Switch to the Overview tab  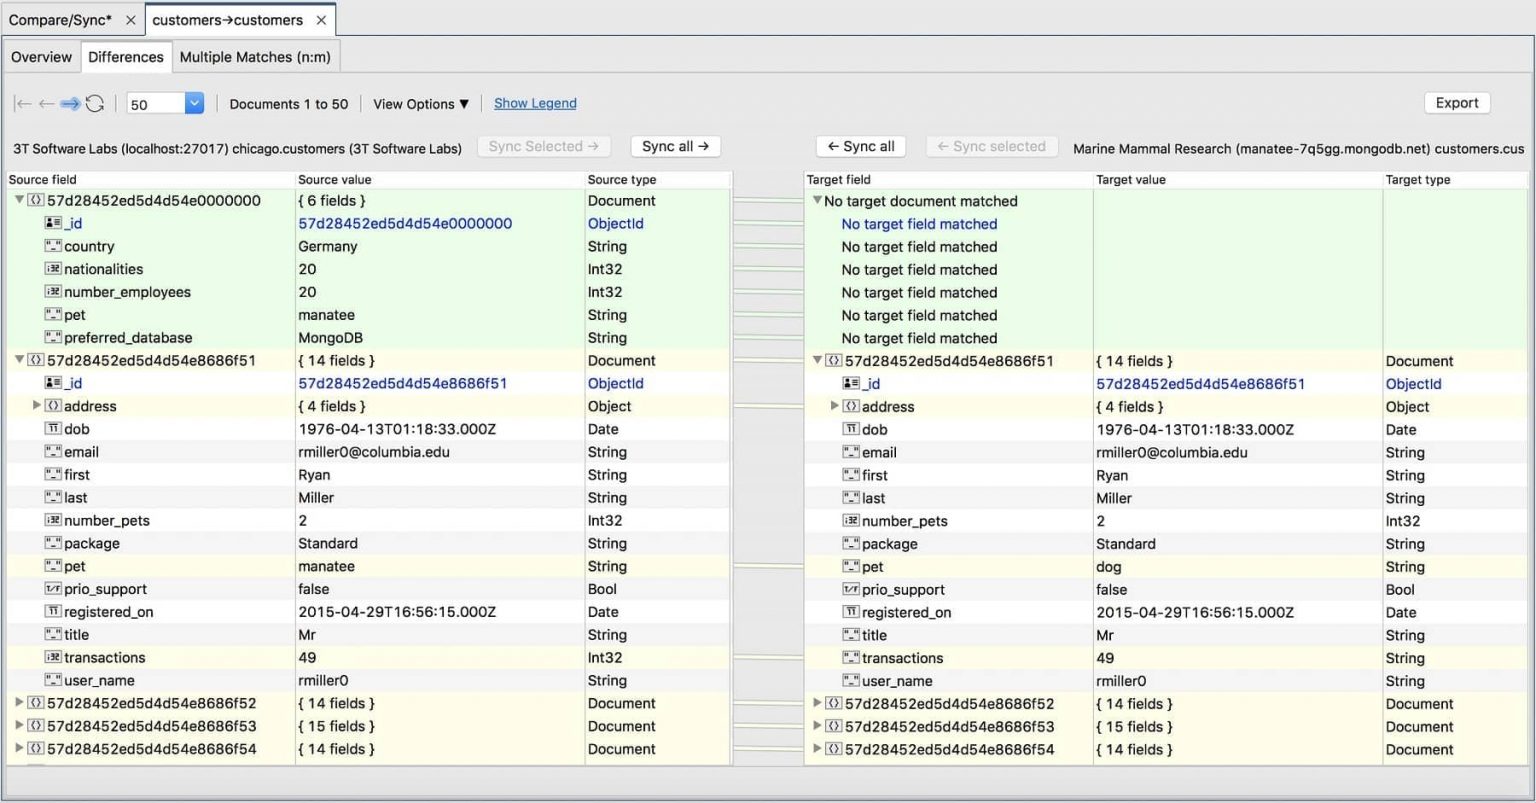click(x=41, y=56)
